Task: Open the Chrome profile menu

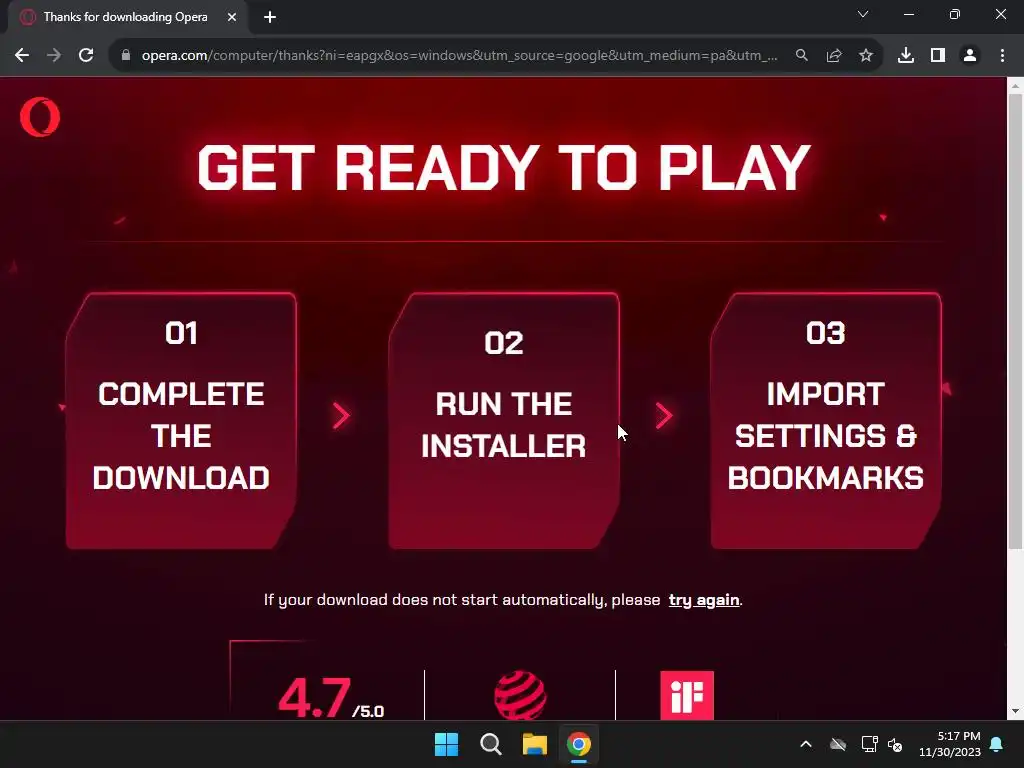Action: click(970, 56)
